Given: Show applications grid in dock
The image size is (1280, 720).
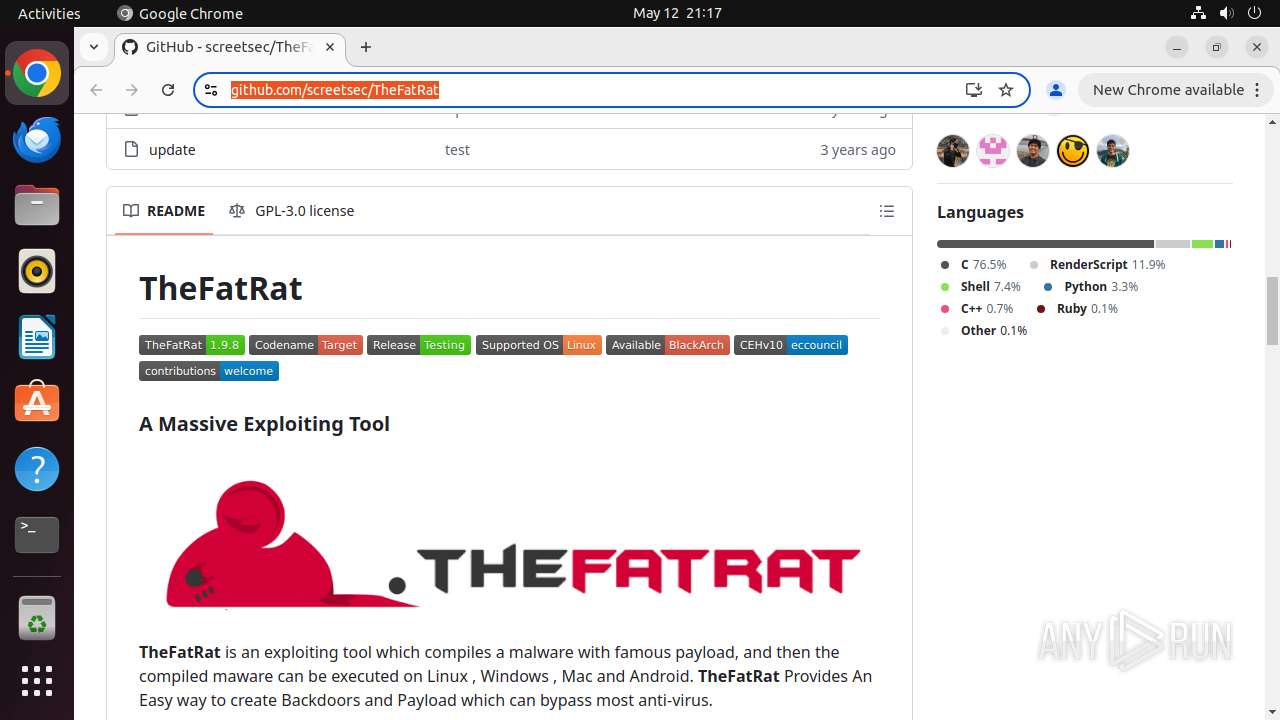Looking at the screenshot, I should (x=37, y=681).
